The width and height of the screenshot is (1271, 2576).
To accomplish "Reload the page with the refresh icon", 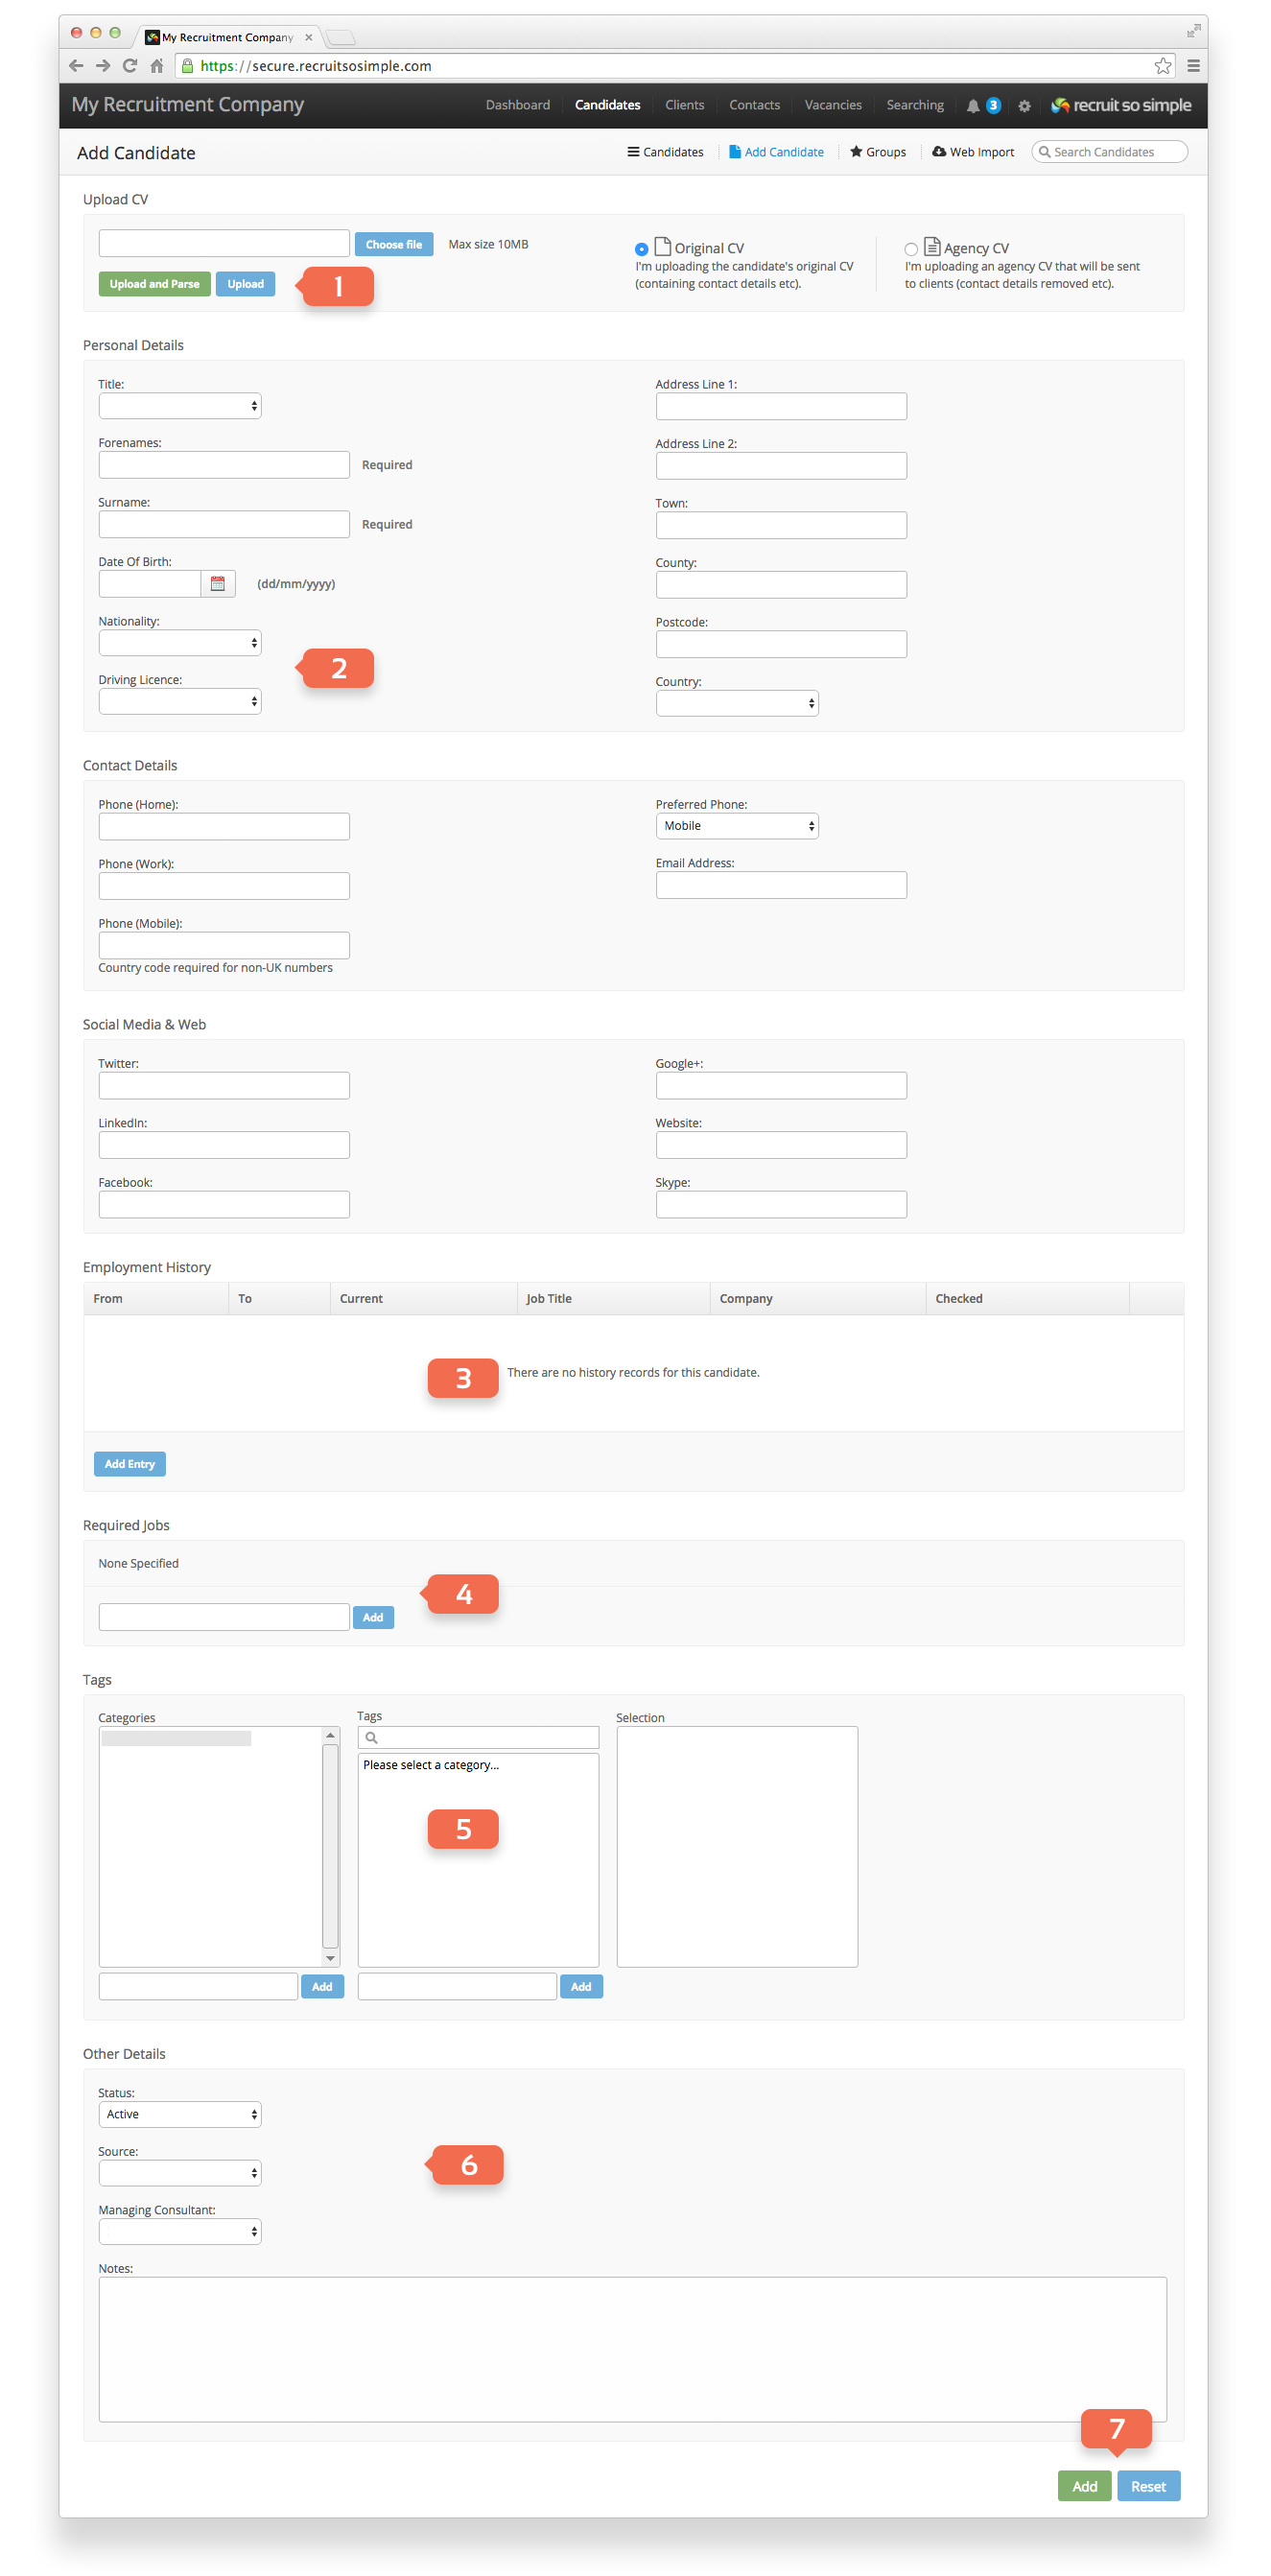I will click(130, 66).
